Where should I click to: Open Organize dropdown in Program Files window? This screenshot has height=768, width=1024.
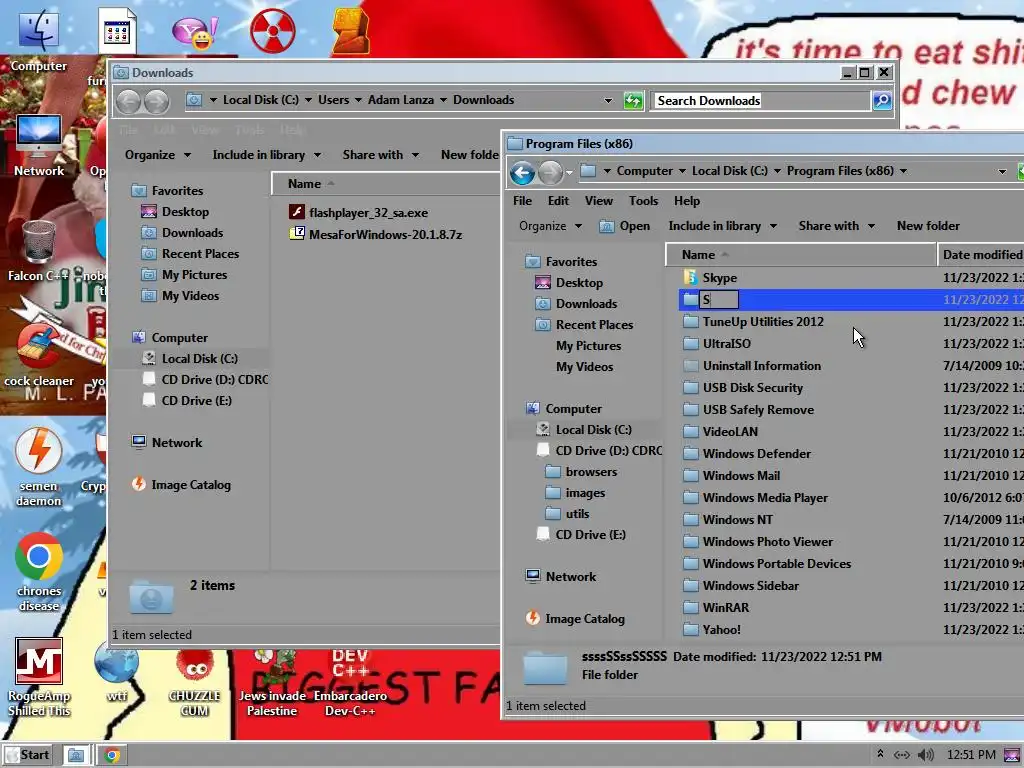551,225
